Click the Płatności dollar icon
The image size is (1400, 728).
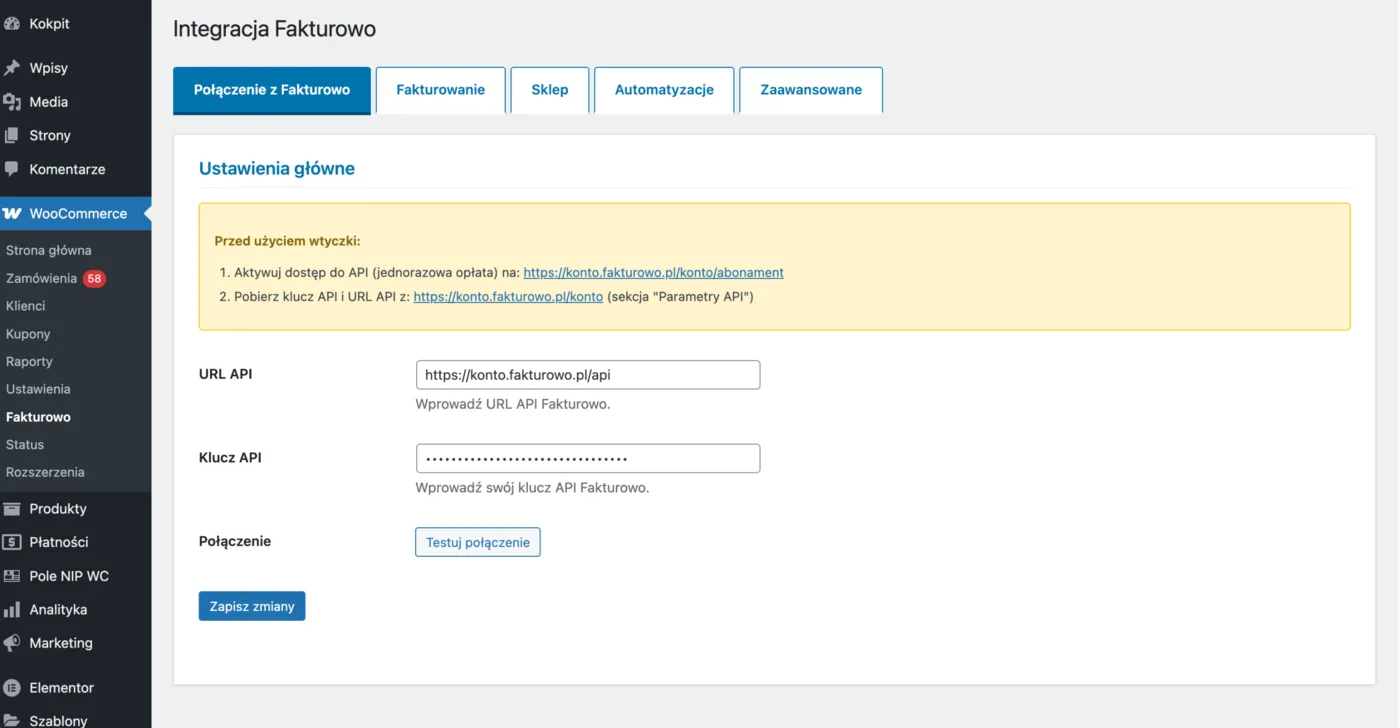tap(12, 542)
